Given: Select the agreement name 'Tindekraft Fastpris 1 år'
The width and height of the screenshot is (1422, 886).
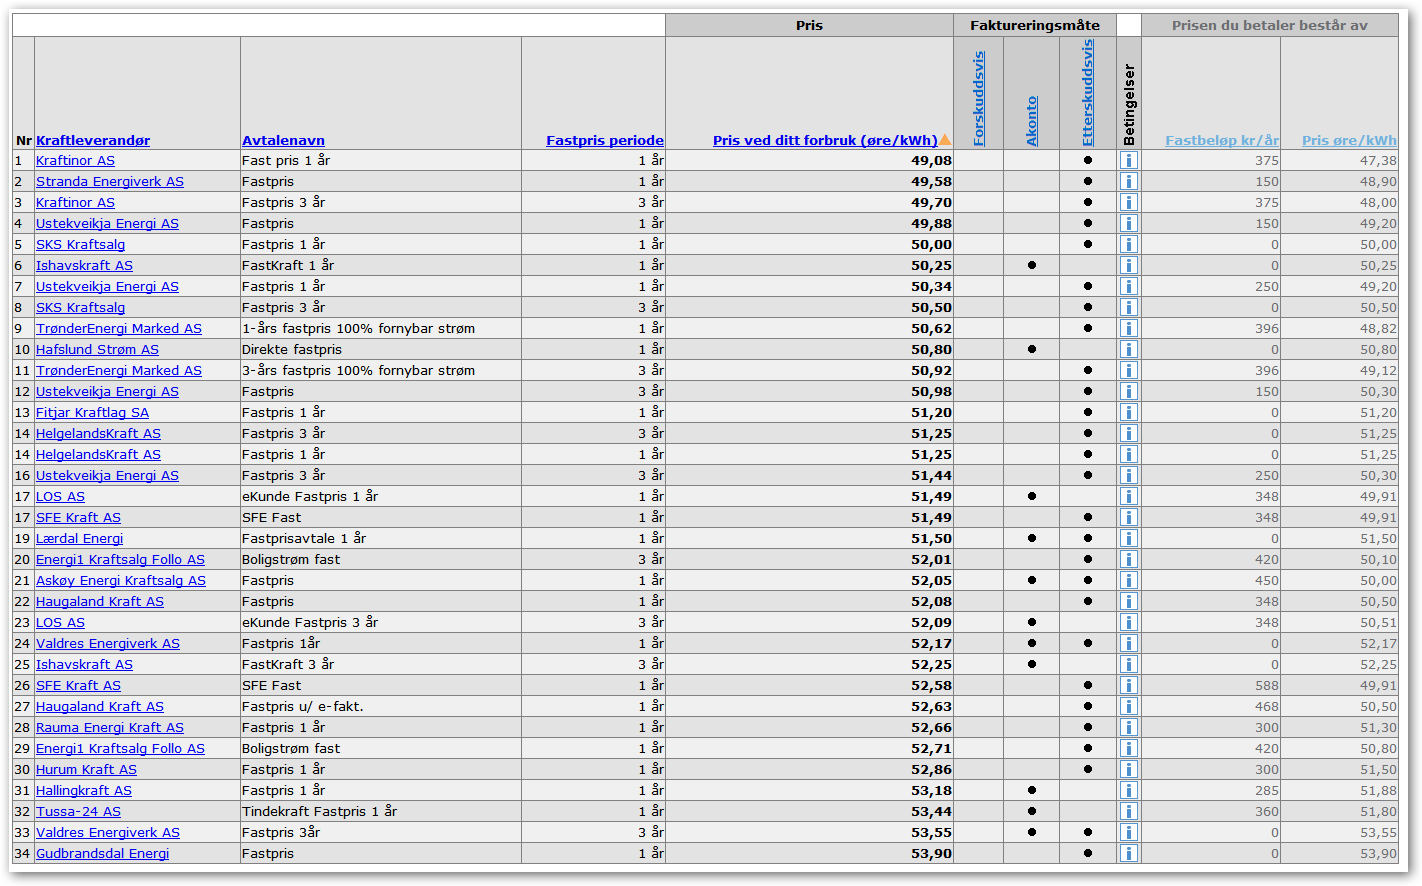Looking at the screenshot, I should pos(319,811).
